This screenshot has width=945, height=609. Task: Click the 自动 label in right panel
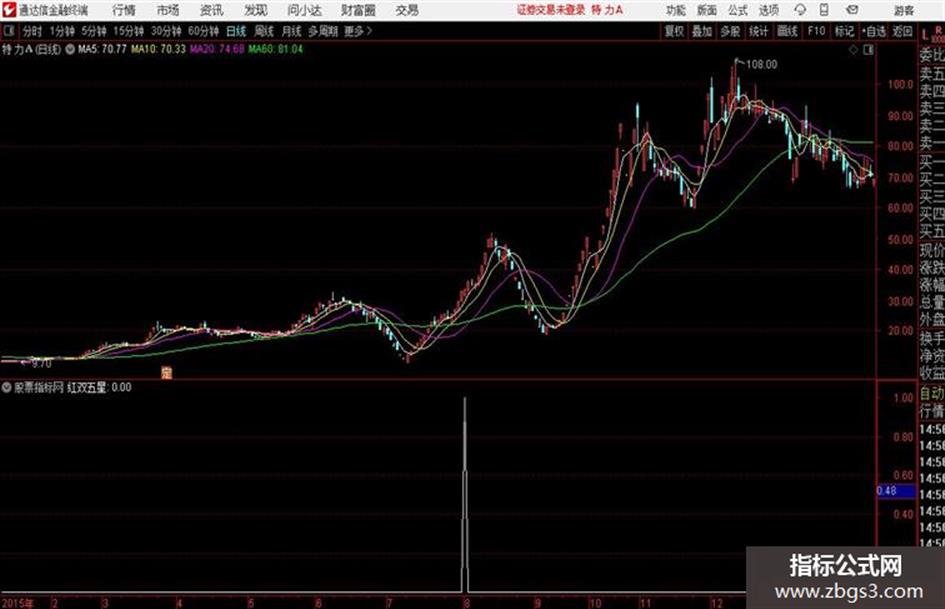tap(932, 394)
